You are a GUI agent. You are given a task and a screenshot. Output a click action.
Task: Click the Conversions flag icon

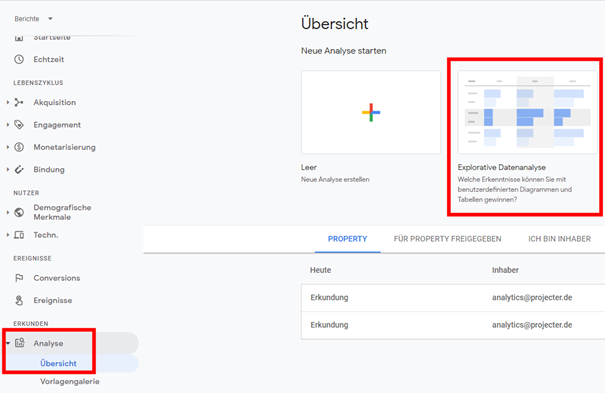coord(19,278)
